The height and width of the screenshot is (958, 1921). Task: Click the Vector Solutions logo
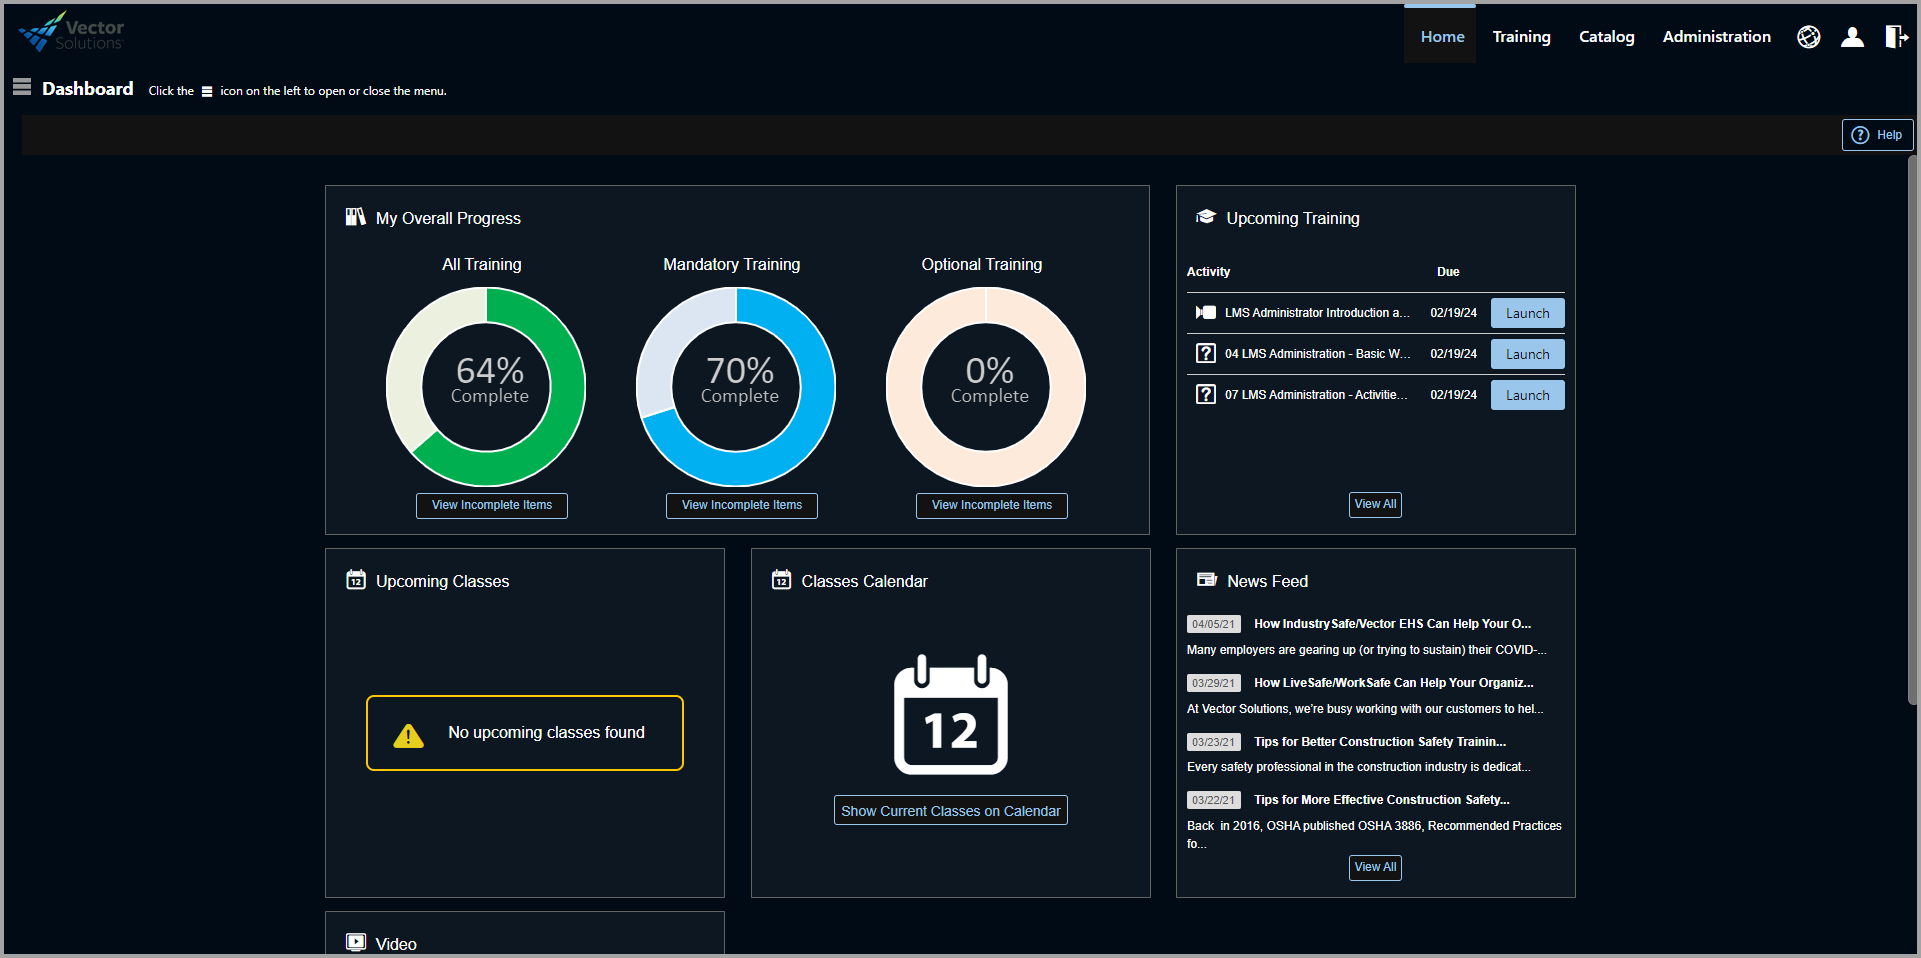click(x=70, y=31)
